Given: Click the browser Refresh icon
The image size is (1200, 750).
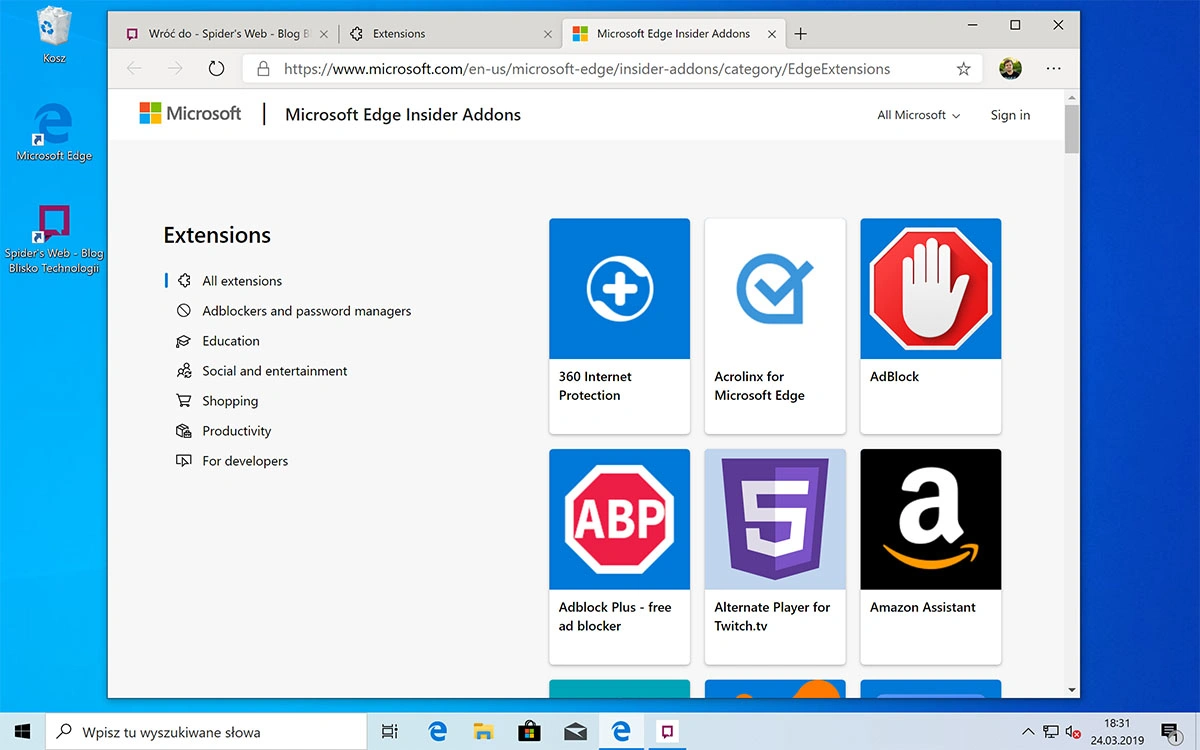Looking at the screenshot, I should pyautogui.click(x=216, y=69).
